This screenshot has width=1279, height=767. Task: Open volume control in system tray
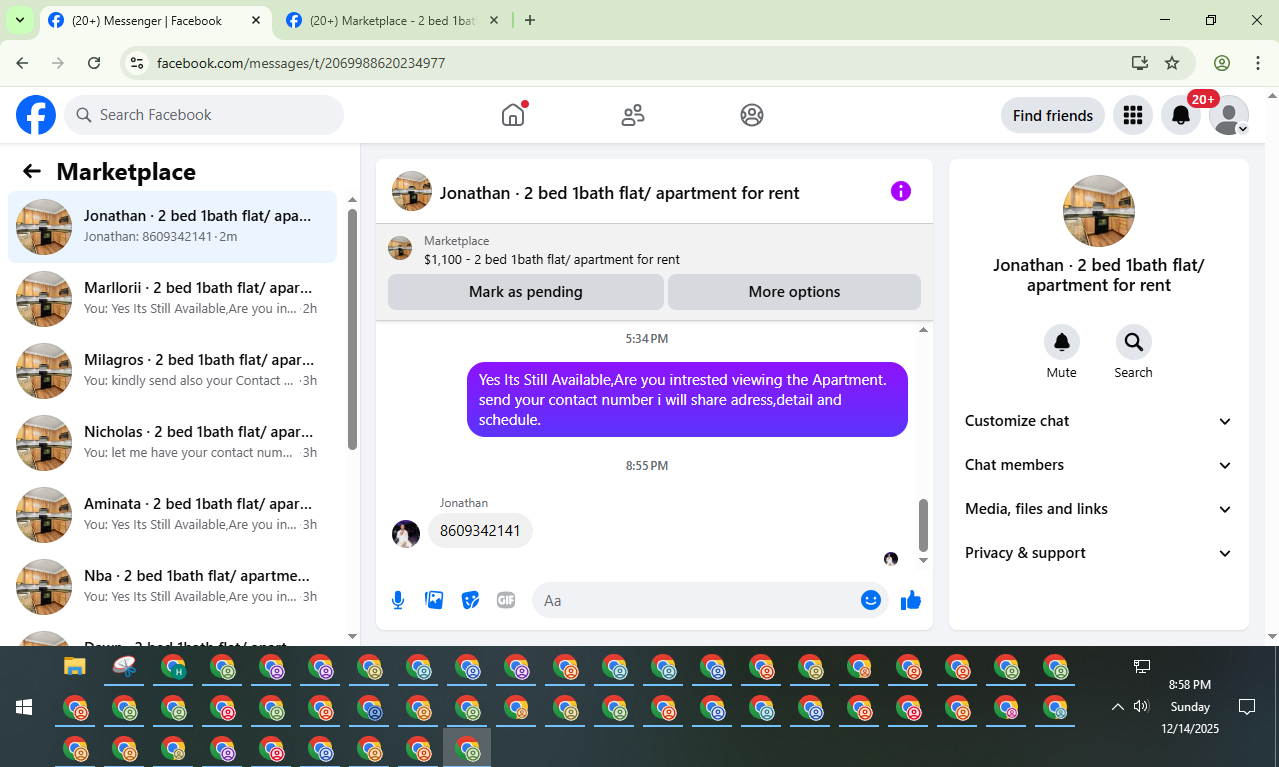1141,707
